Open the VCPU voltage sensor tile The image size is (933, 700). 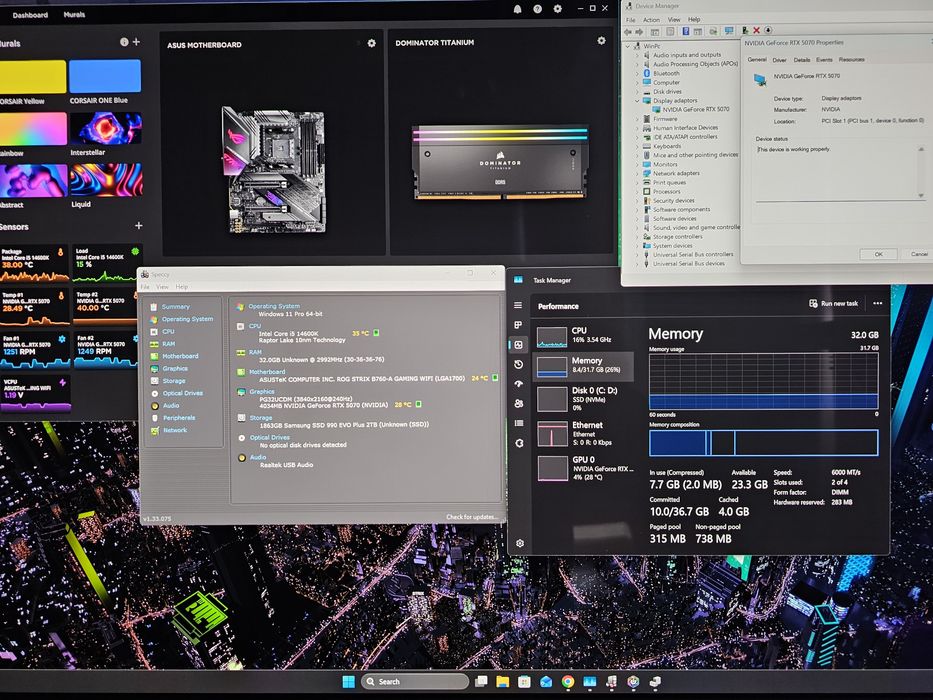pos(35,393)
